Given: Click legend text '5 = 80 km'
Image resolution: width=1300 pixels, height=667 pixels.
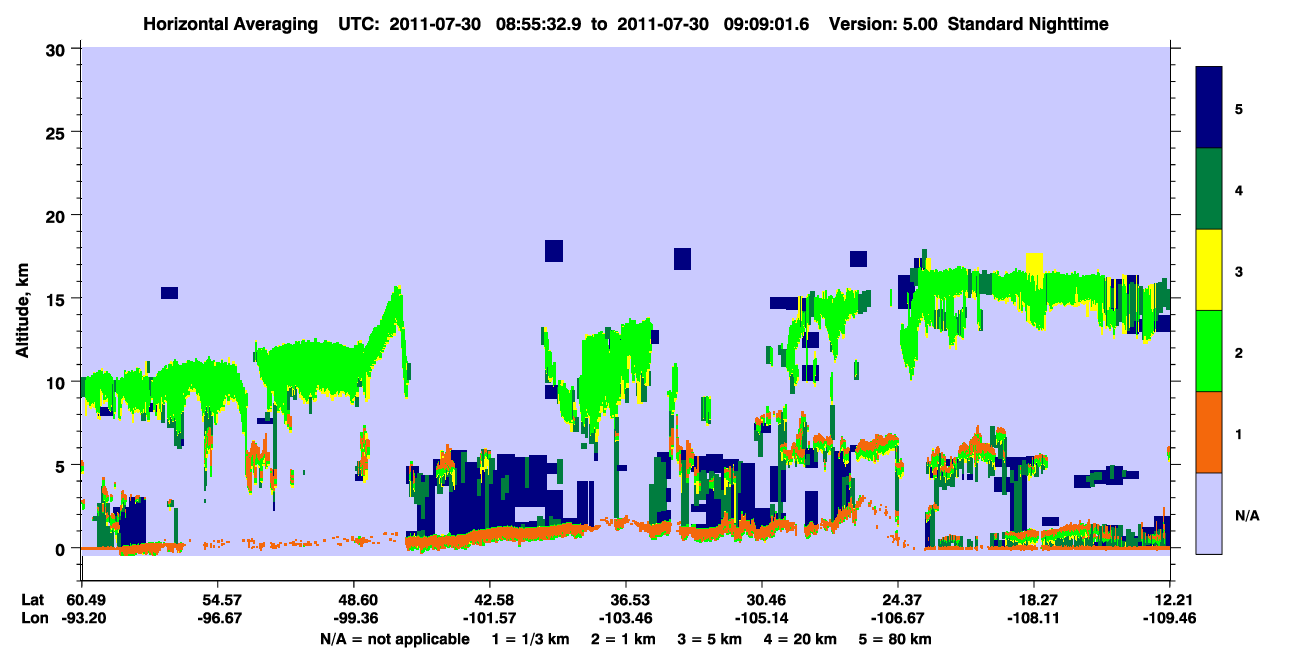Looking at the screenshot, I should (x=895, y=639).
